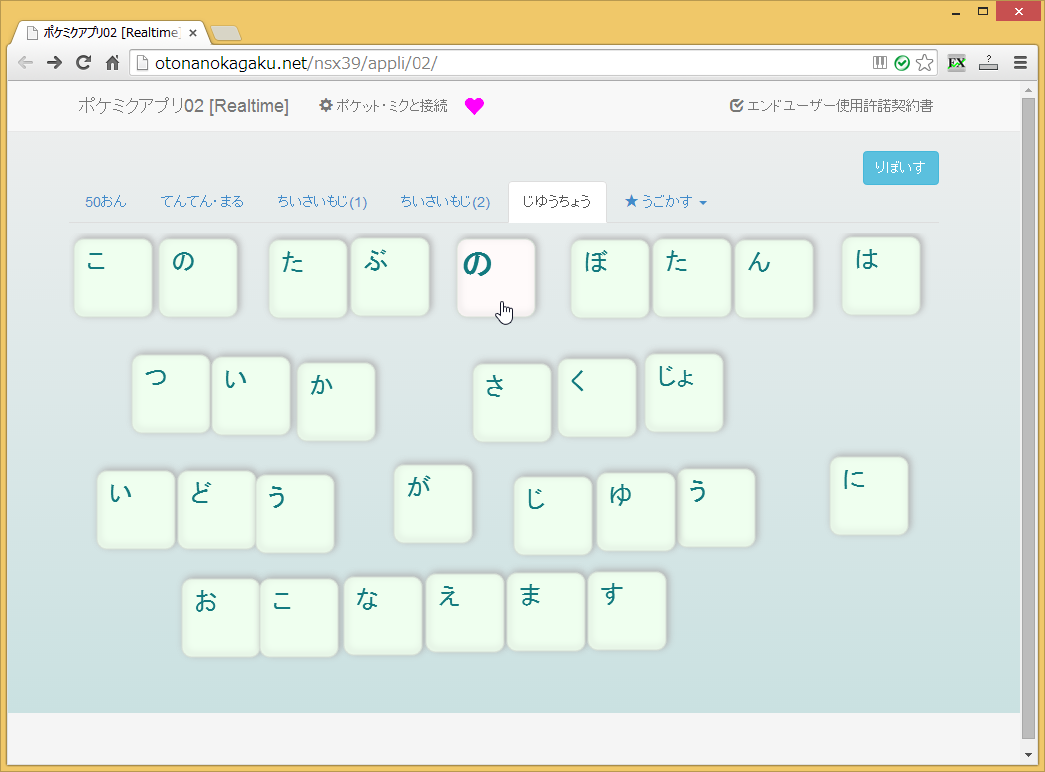Go to the browser home page
Screen dimensions: 1045x772
pyautogui.click(x=113, y=63)
